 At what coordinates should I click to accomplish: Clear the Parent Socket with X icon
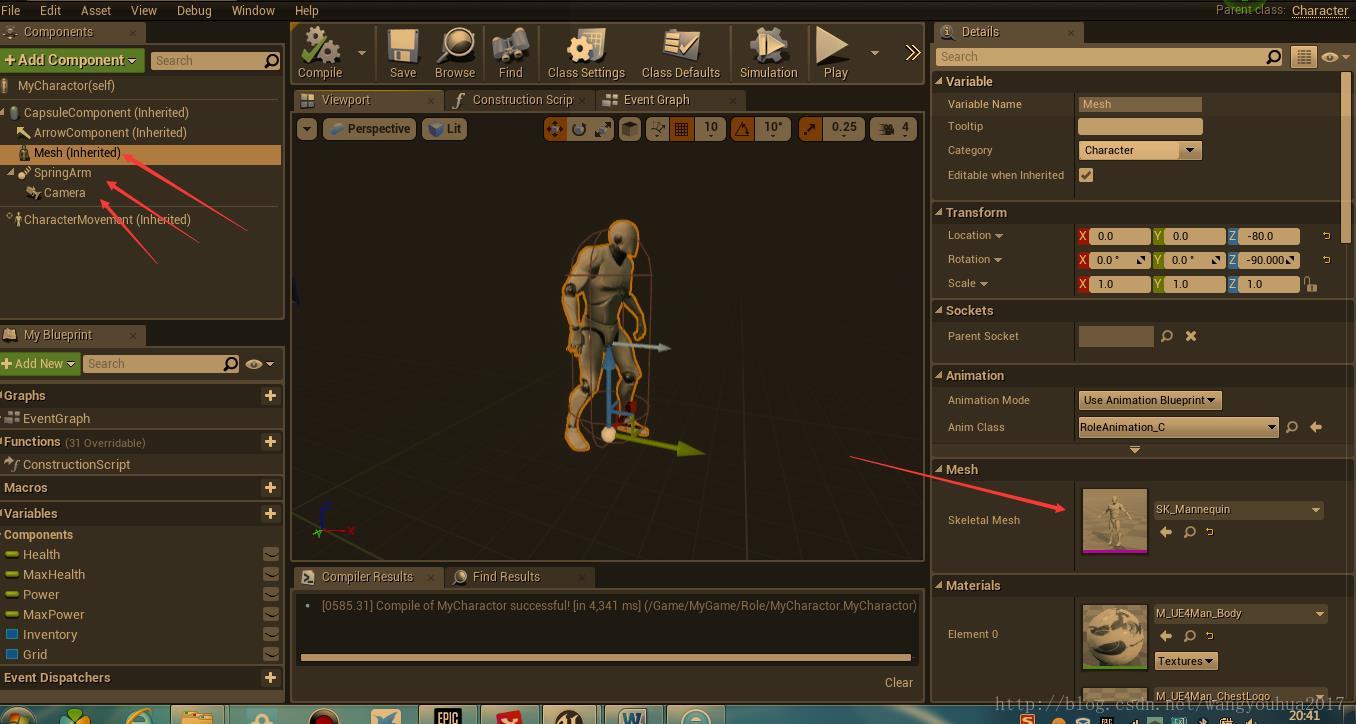click(x=1191, y=336)
